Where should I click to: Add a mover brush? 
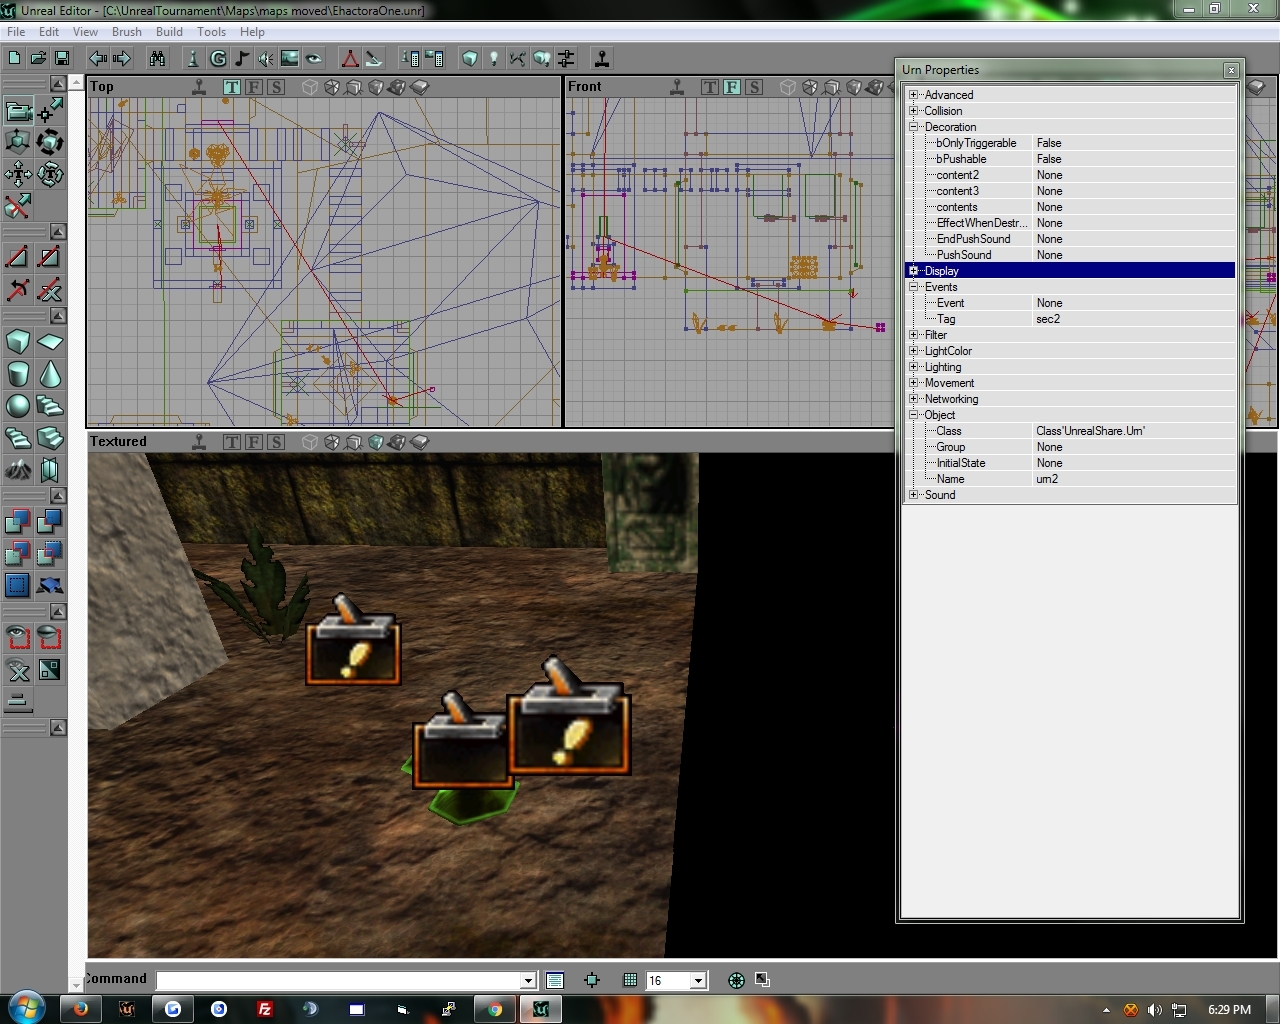pyautogui.click(x=49, y=585)
